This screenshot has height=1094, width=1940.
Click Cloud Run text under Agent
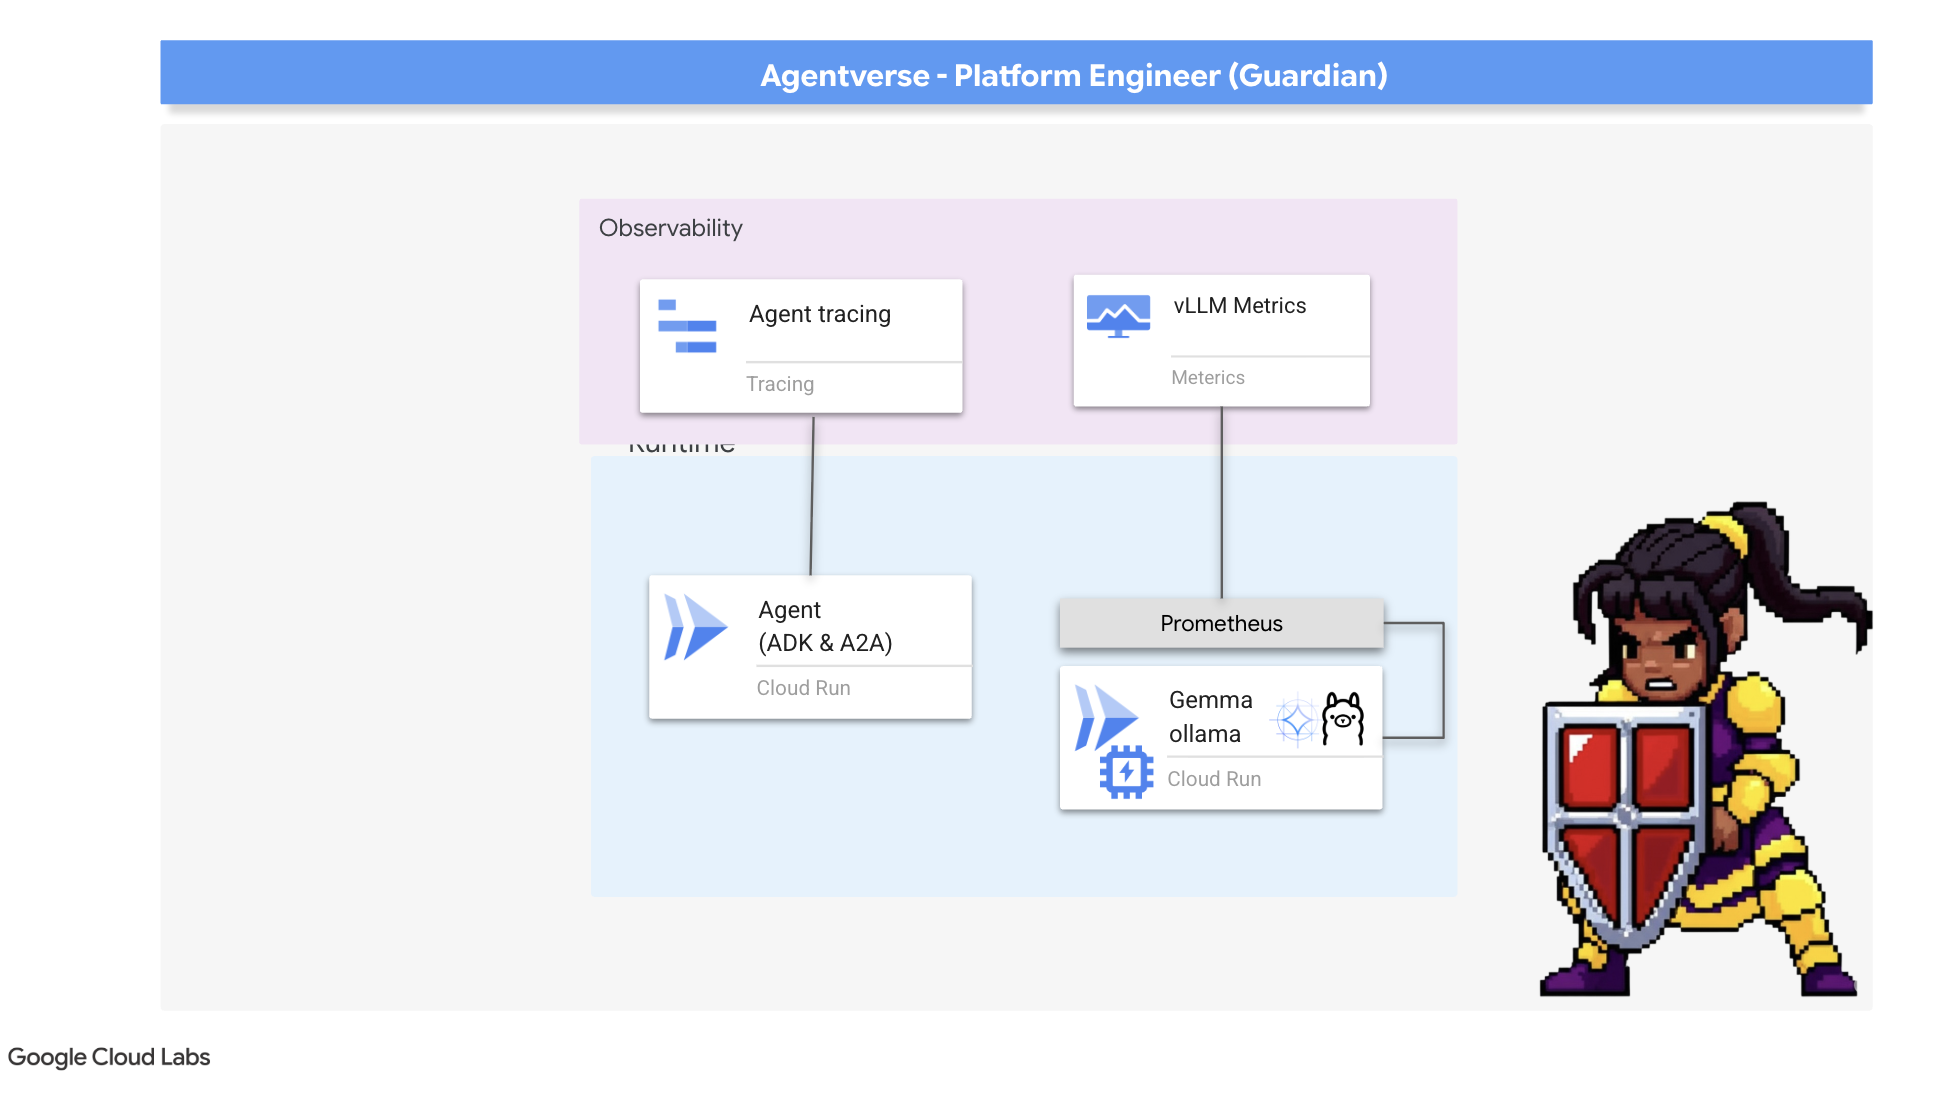click(803, 688)
